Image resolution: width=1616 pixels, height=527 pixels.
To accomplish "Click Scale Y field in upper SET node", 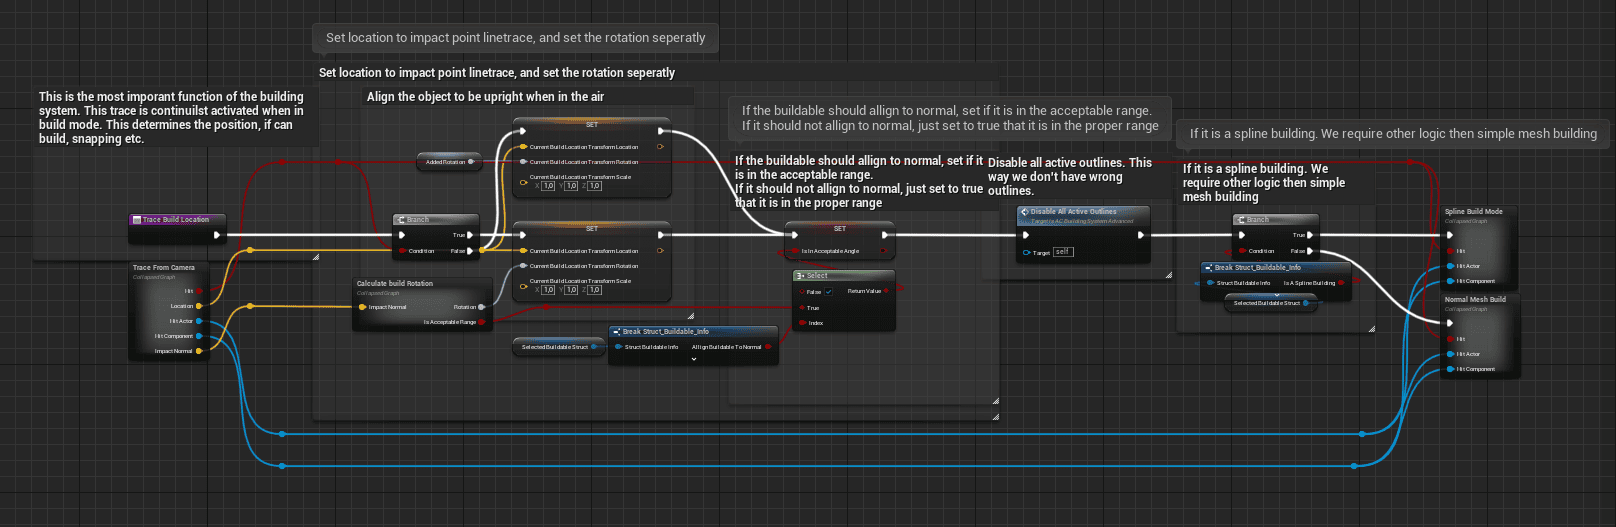I will pyautogui.click(x=571, y=186).
